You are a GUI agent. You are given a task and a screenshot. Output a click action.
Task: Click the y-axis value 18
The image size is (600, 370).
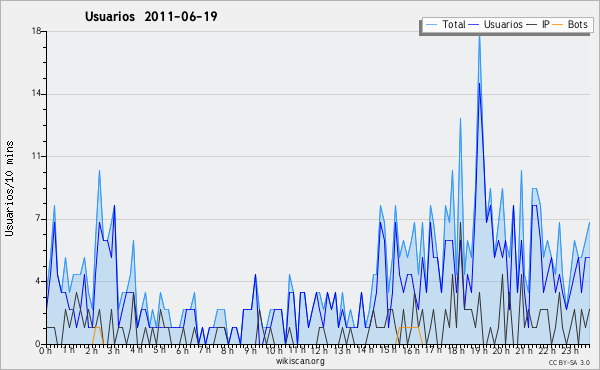point(36,31)
